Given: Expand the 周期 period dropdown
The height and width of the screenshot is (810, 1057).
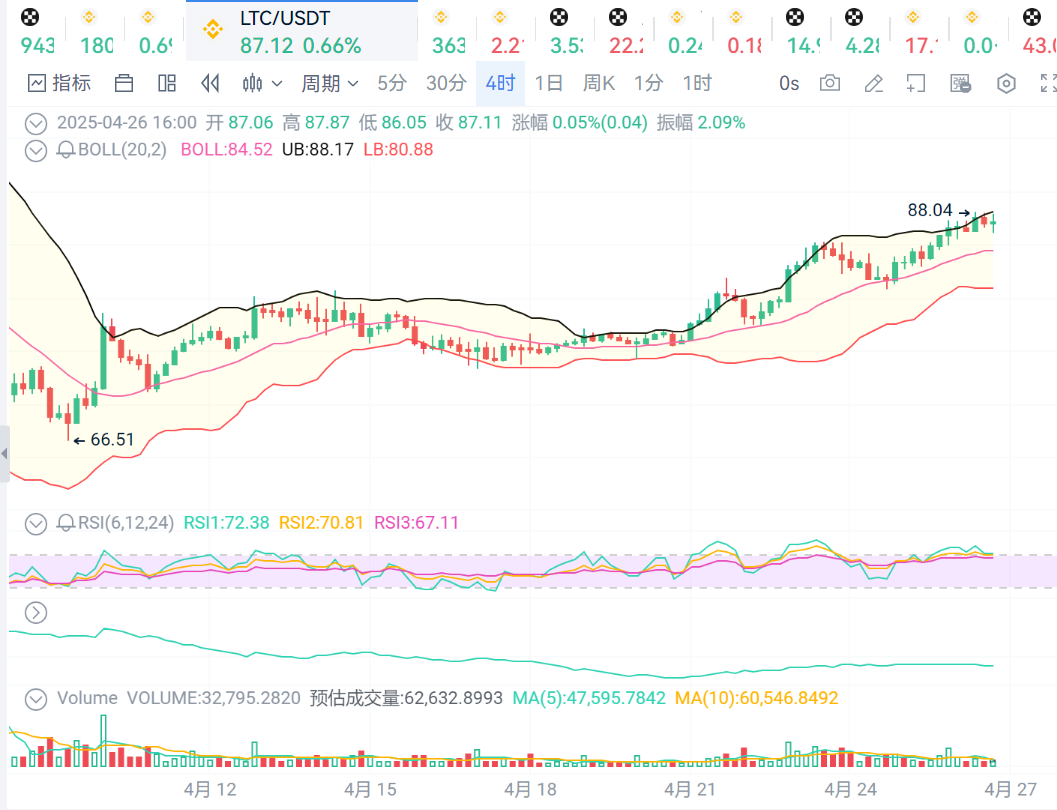Looking at the screenshot, I should pyautogui.click(x=331, y=83).
